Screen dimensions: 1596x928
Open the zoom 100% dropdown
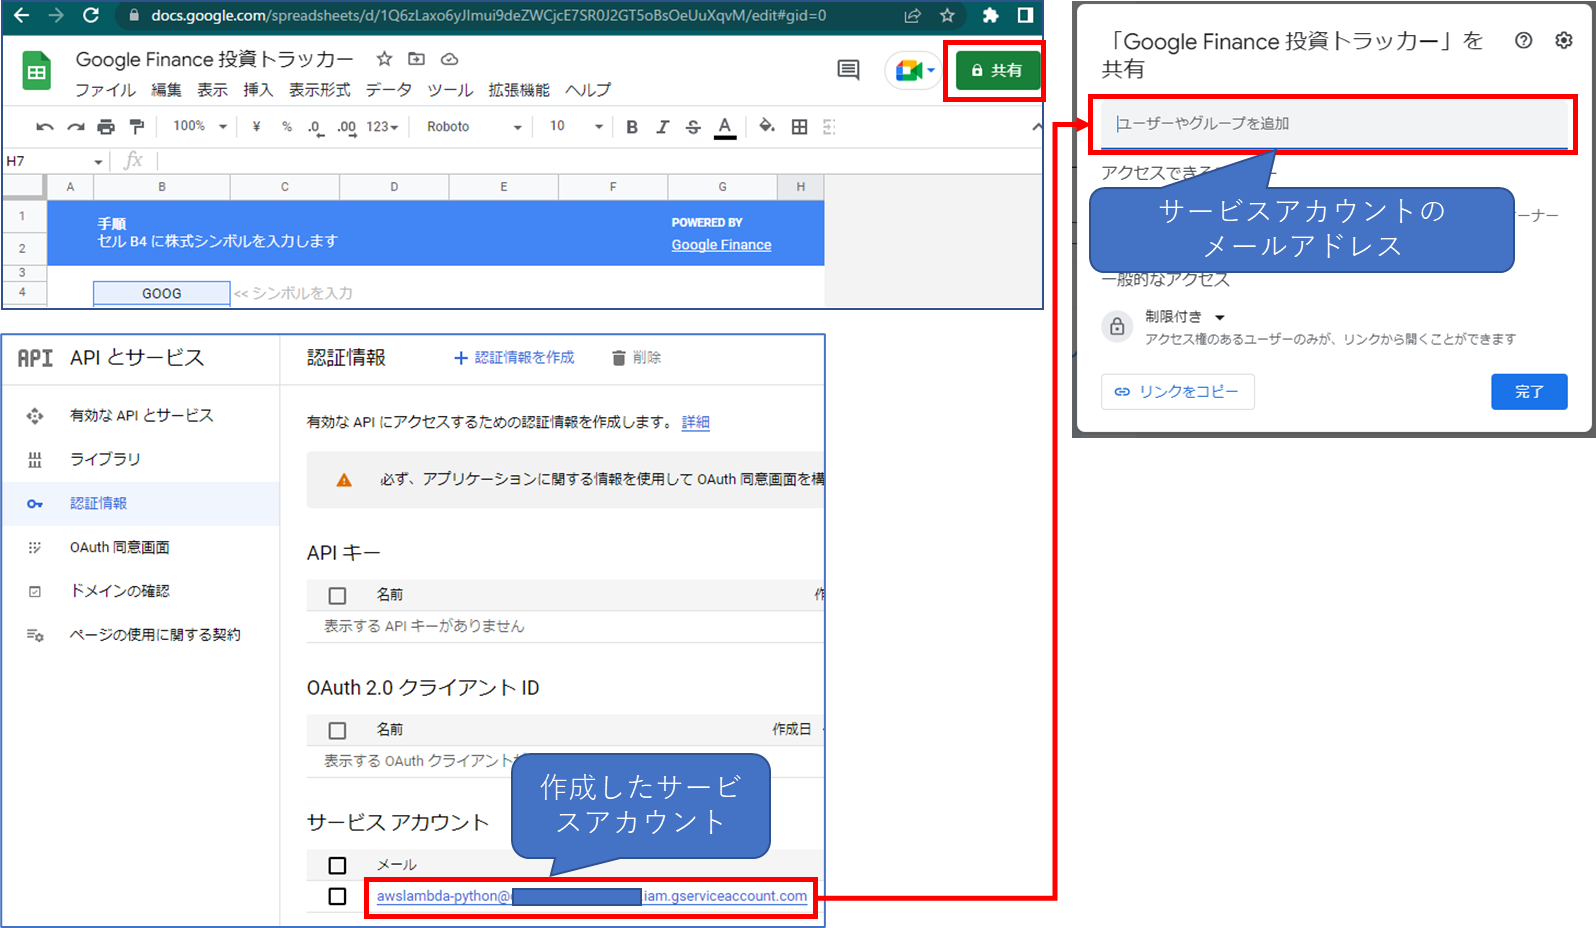click(x=200, y=127)
